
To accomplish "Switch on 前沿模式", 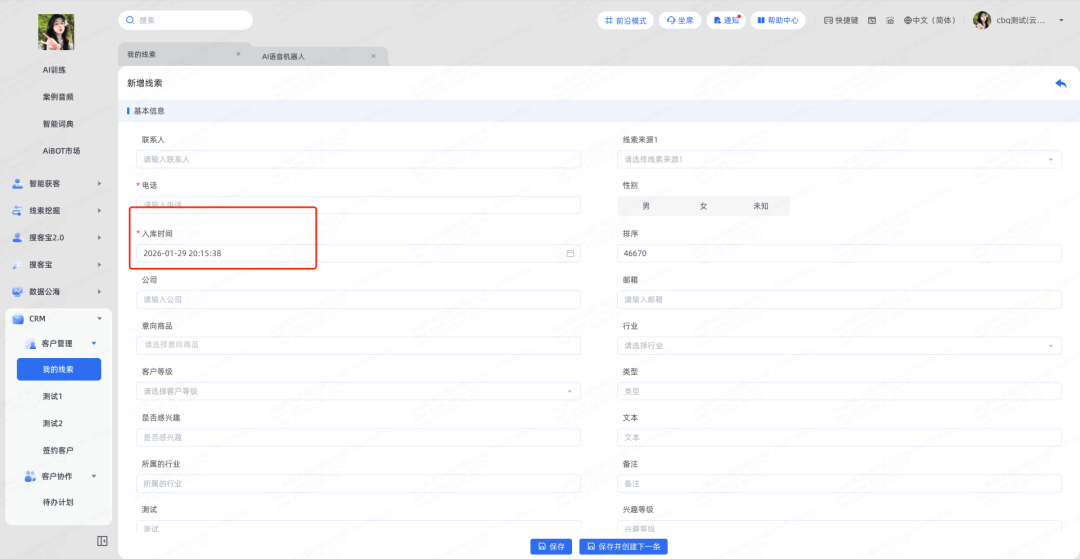I will [625, 20].
